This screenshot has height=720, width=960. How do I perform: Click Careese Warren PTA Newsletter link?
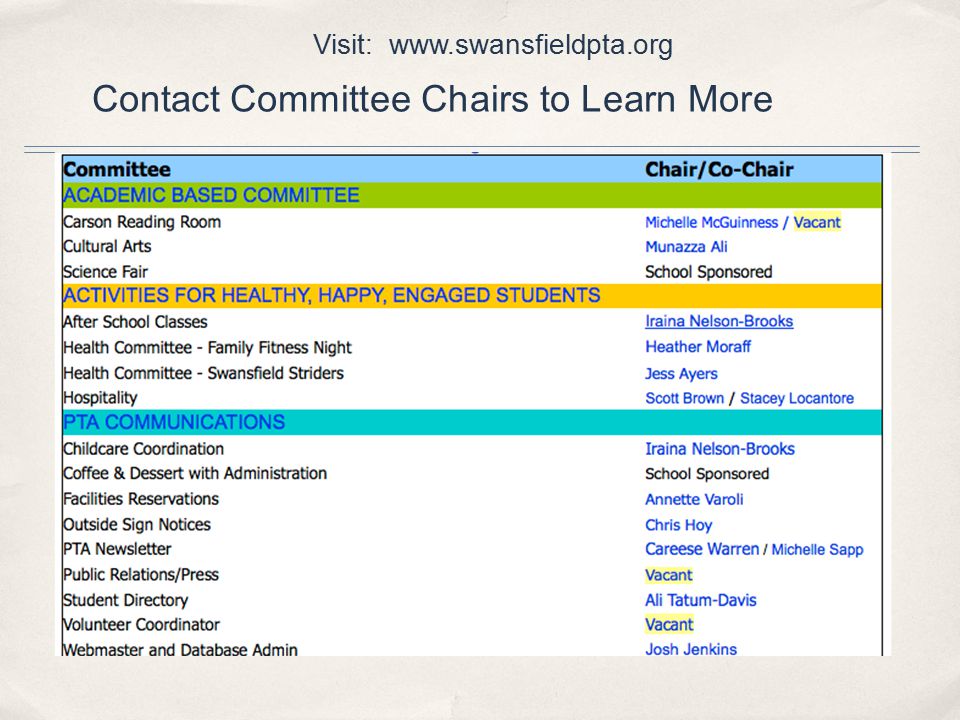pos(702,549)
